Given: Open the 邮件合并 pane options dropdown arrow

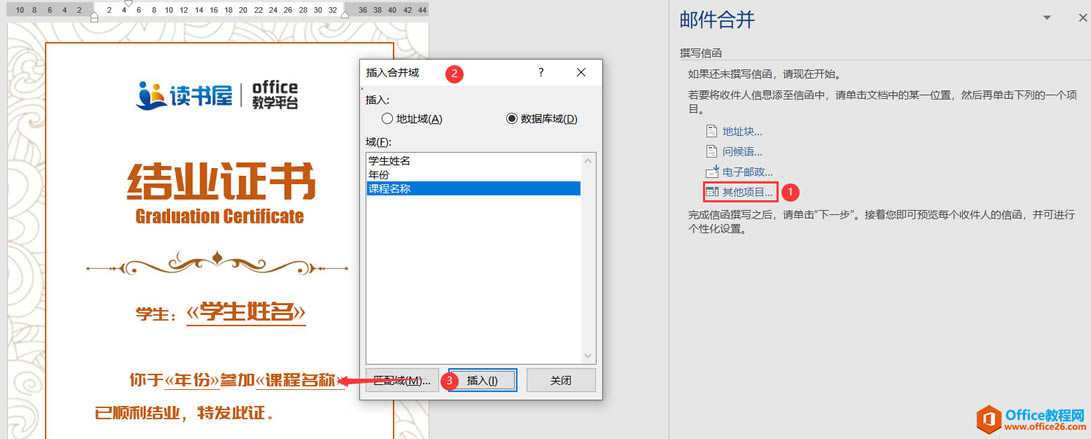Looking at the screenshot, I should pos(1046,17).
